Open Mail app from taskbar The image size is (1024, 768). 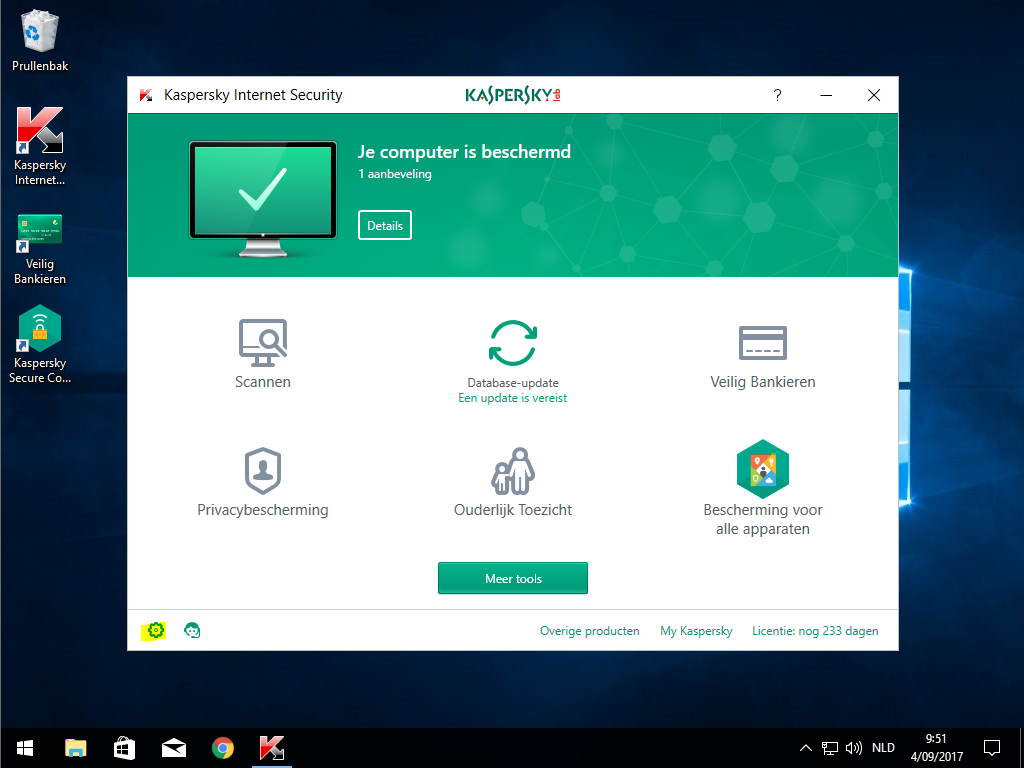[x=174, y=748]
